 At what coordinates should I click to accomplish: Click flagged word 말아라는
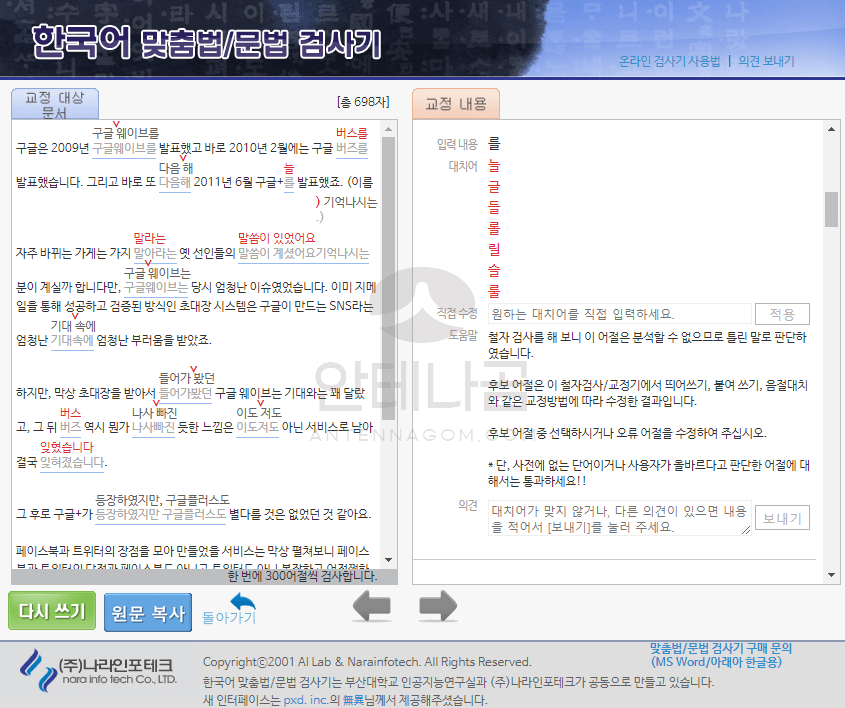tap(155, 253)
